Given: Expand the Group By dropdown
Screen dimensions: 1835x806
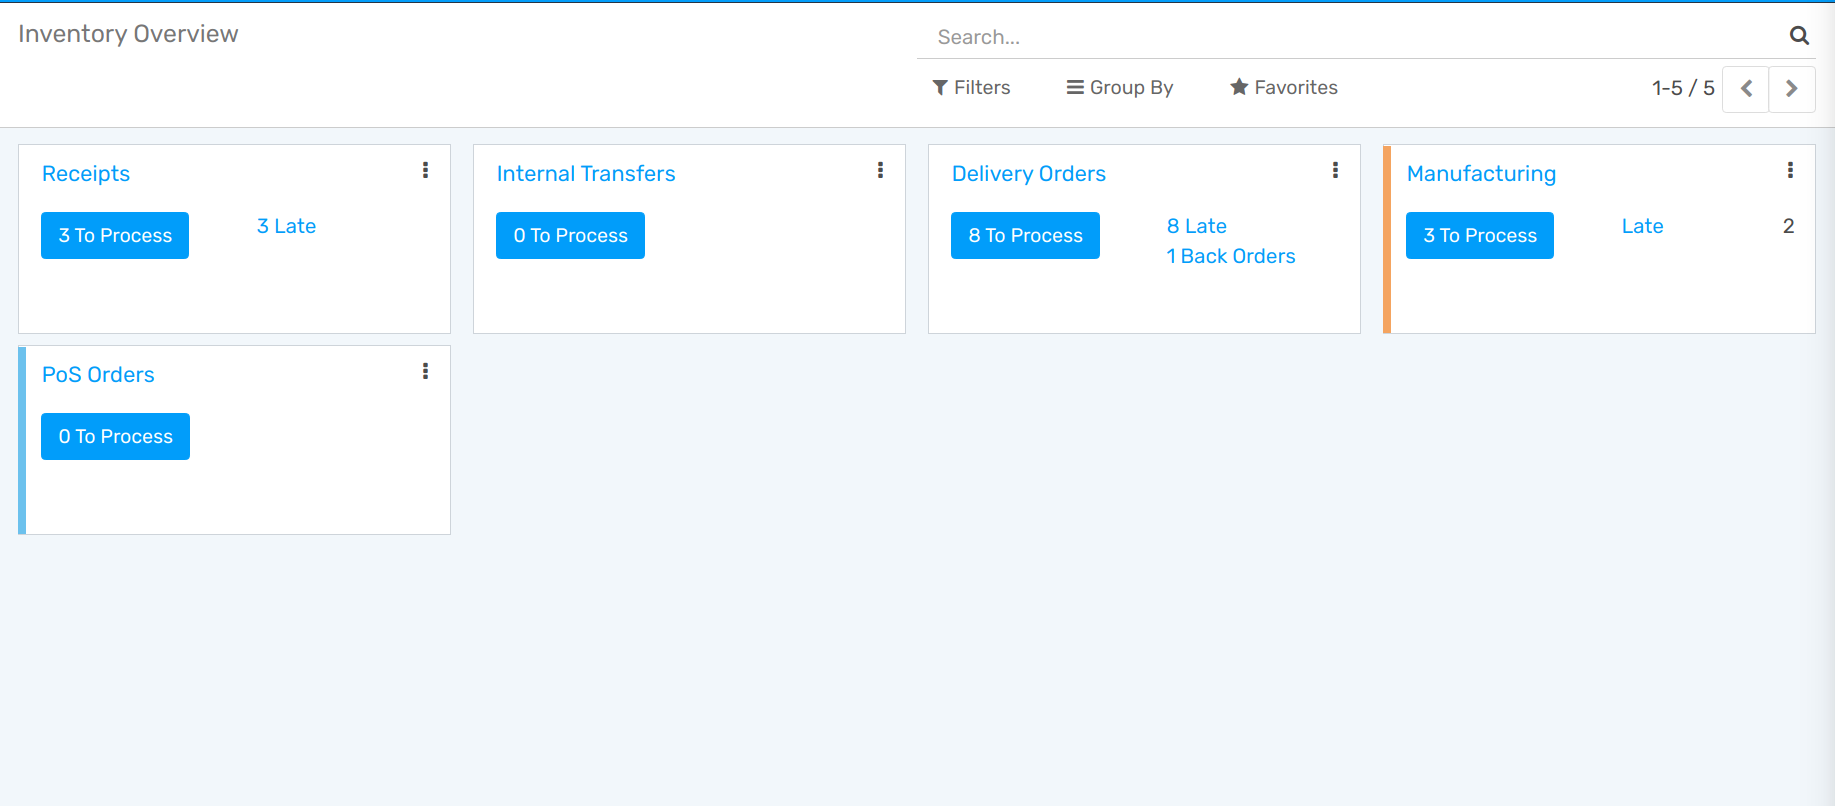Looking at the screenshot, I should pyautogui.click(x=1120, y=88).
